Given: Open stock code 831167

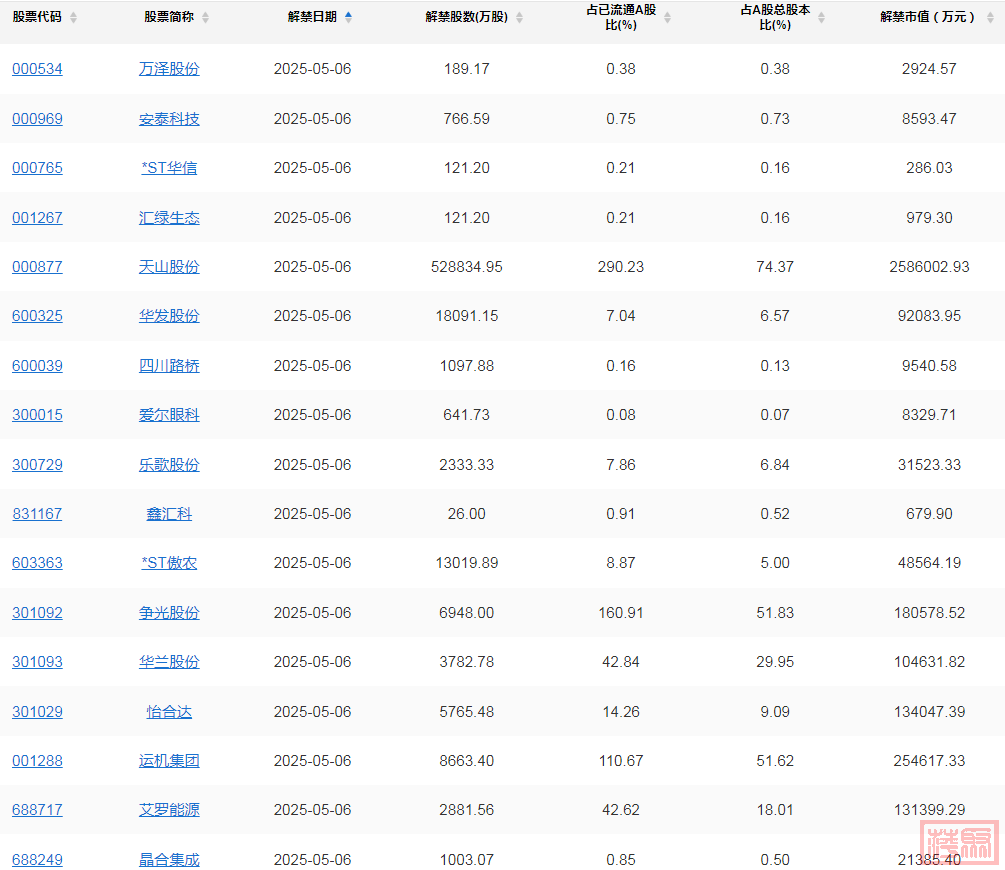Looking at the screenshot, I should pos(37,514).
